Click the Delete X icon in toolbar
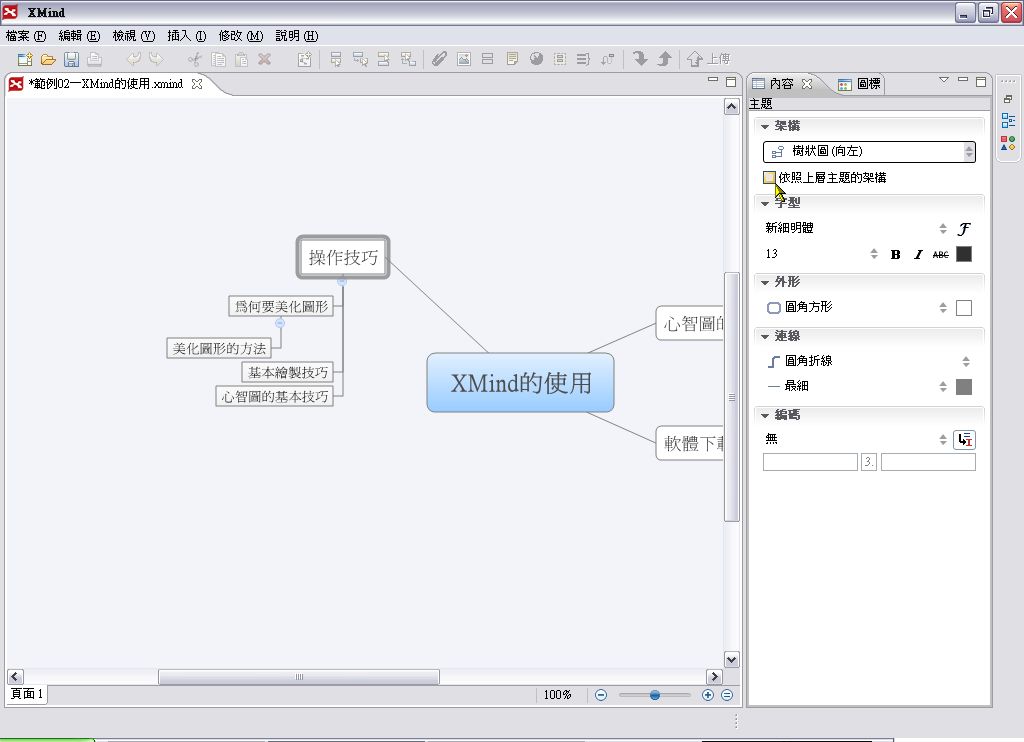Viewport: 1024px width, 742px height. click(264, 59)
